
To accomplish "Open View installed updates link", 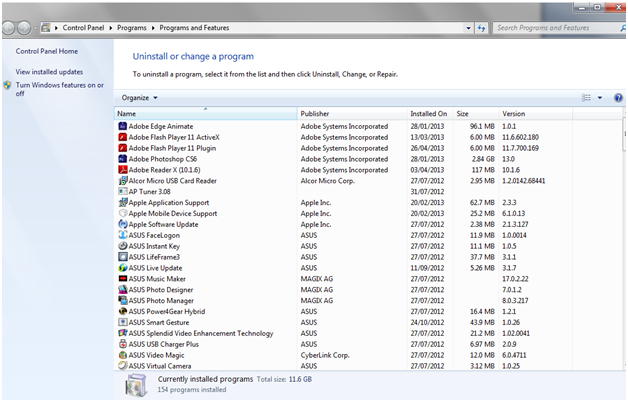I will click(x=49, y=72).
